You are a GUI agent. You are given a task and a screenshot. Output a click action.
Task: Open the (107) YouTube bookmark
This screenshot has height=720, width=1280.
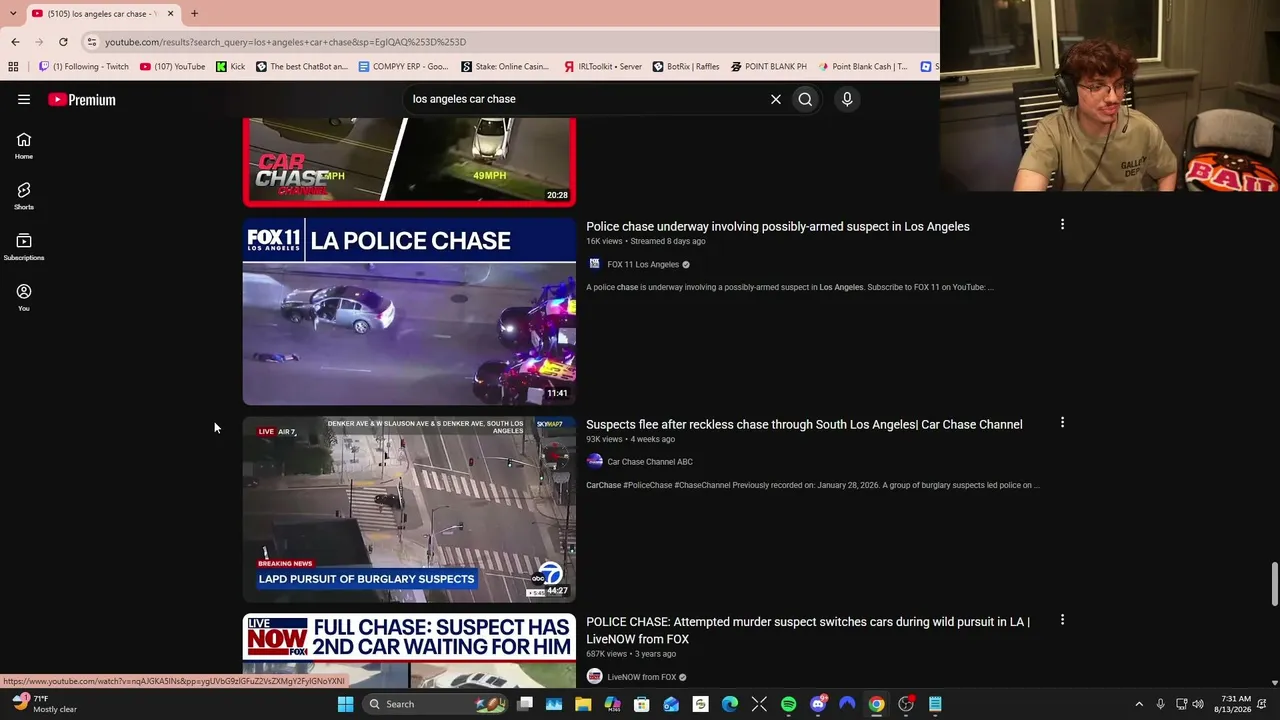(x=172, y=67)
